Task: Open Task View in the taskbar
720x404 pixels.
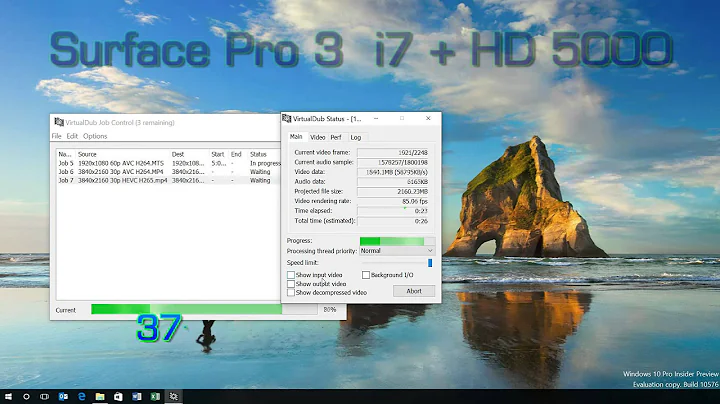Action: pyautogui.click(x=45, y=396)
